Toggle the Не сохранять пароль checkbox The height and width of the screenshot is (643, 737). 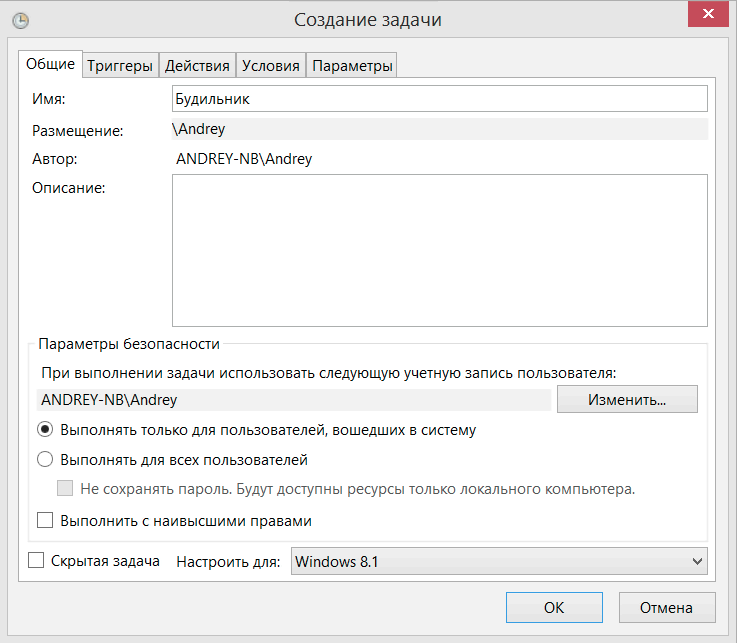click(66, 489)
